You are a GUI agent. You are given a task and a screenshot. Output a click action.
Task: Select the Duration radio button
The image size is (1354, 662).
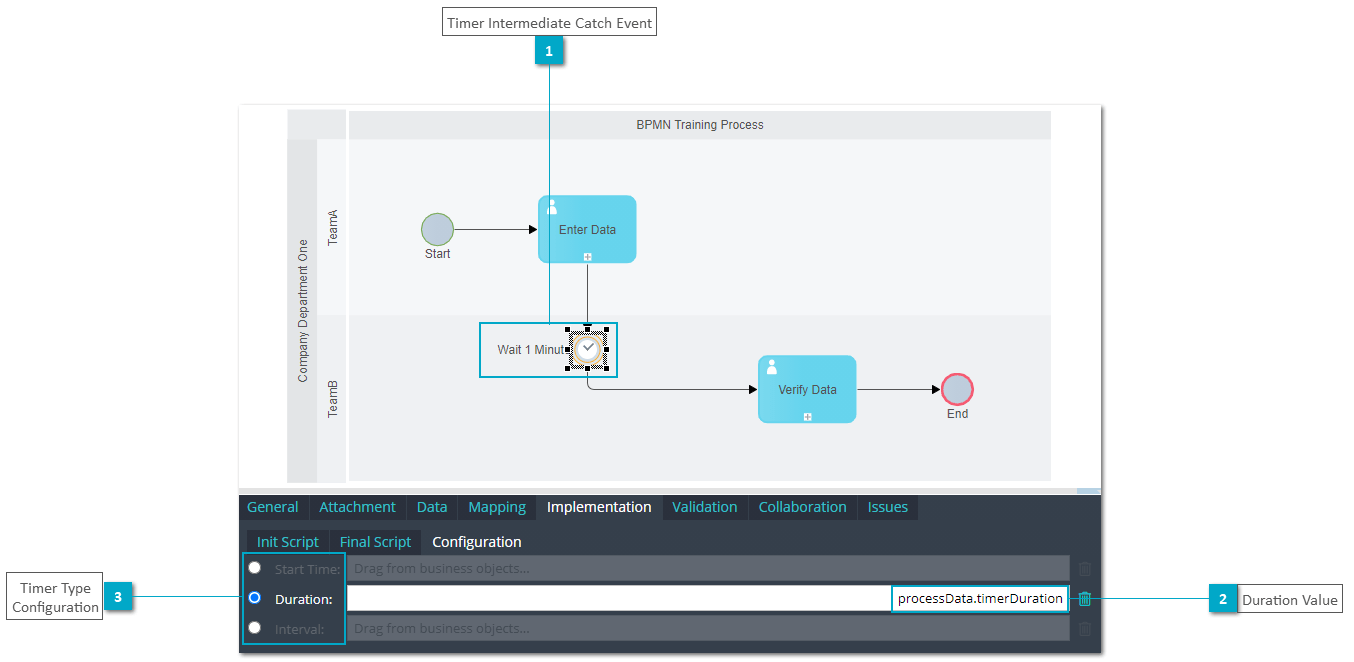(255, 598)
